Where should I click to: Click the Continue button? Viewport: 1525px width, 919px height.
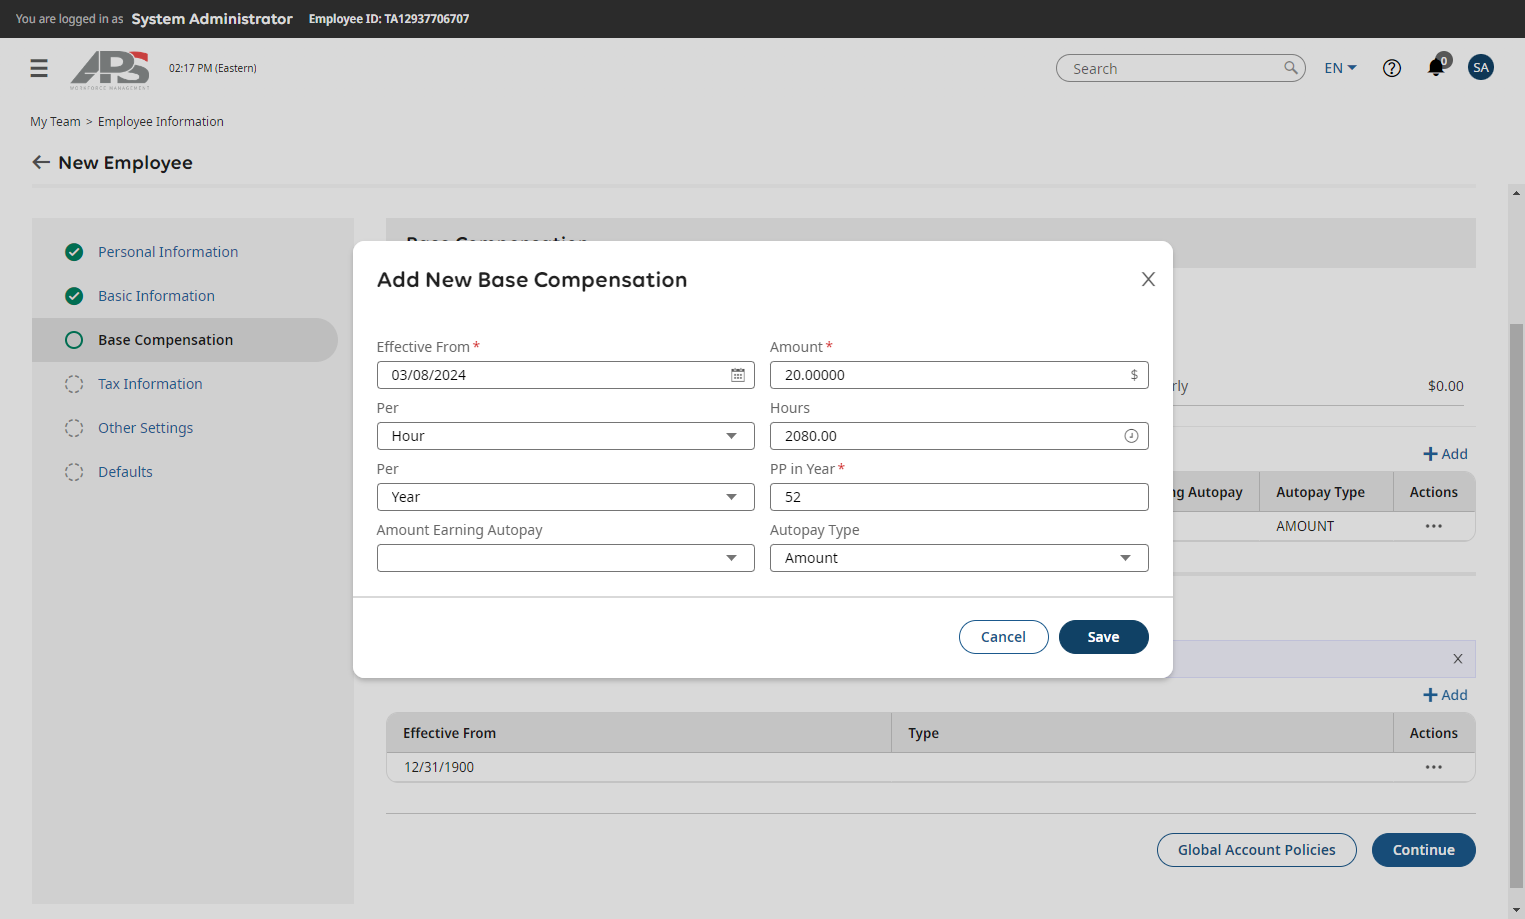[1423, 850]
